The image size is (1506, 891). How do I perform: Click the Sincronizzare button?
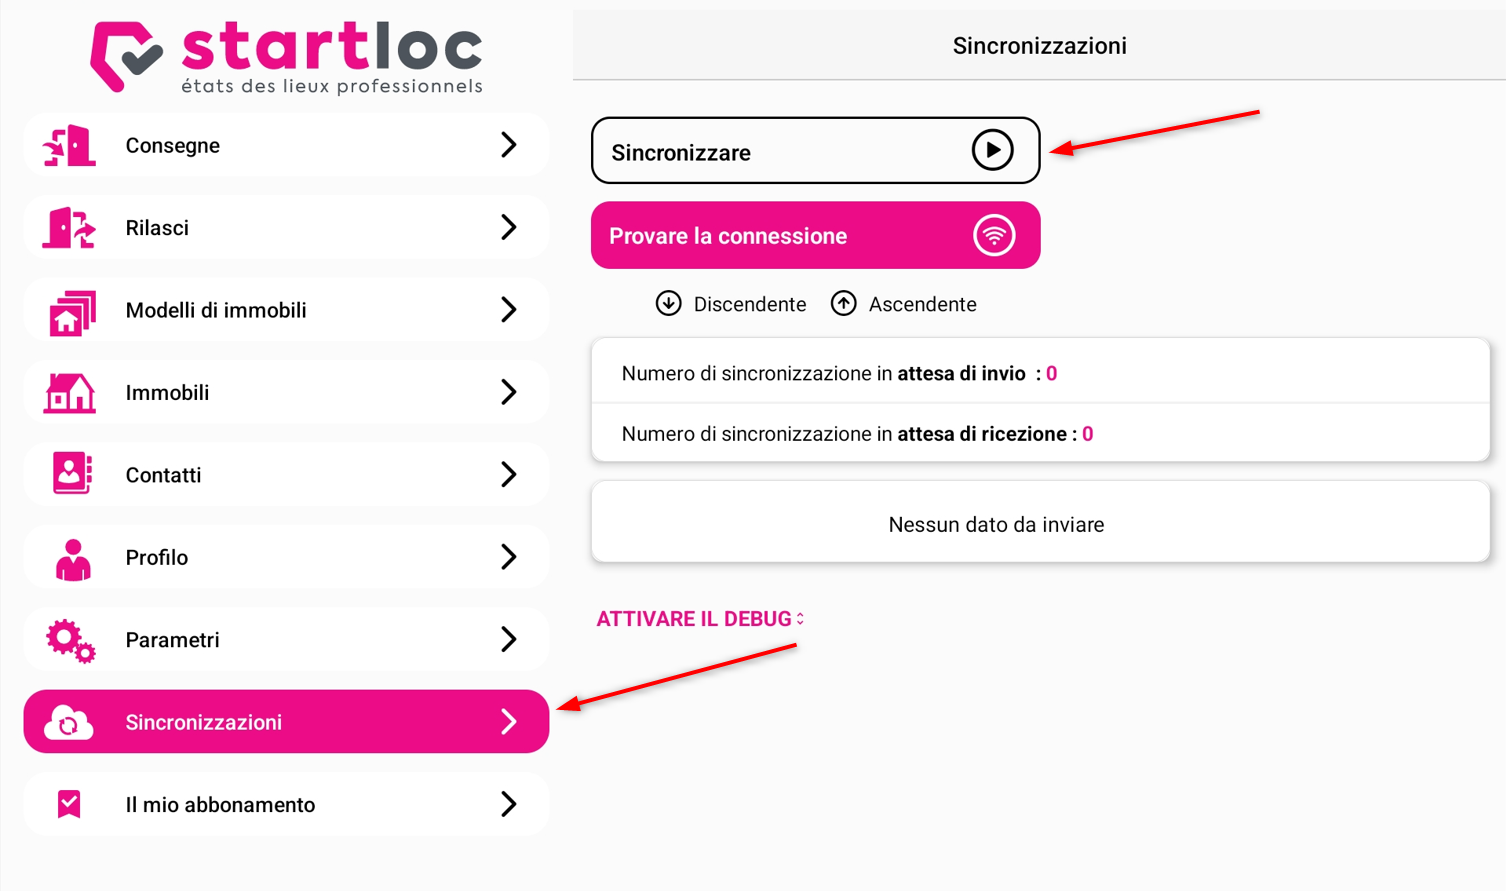point(815,151)
